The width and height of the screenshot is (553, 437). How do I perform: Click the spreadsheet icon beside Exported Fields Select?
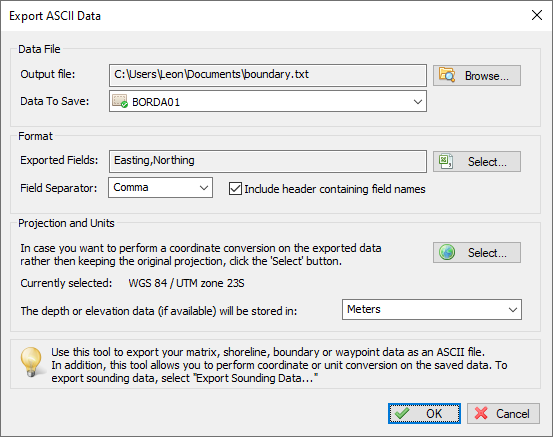tap(446, 162)
